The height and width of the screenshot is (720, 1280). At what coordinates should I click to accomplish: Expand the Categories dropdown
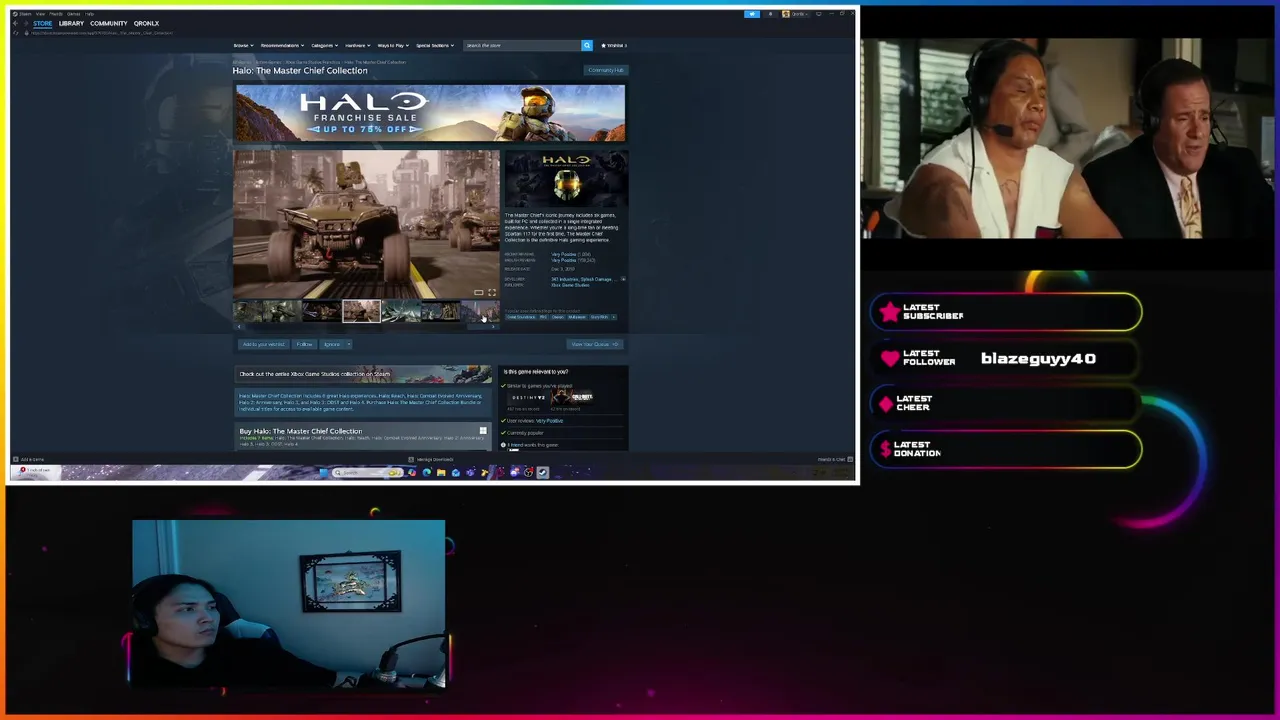[324, 45]
